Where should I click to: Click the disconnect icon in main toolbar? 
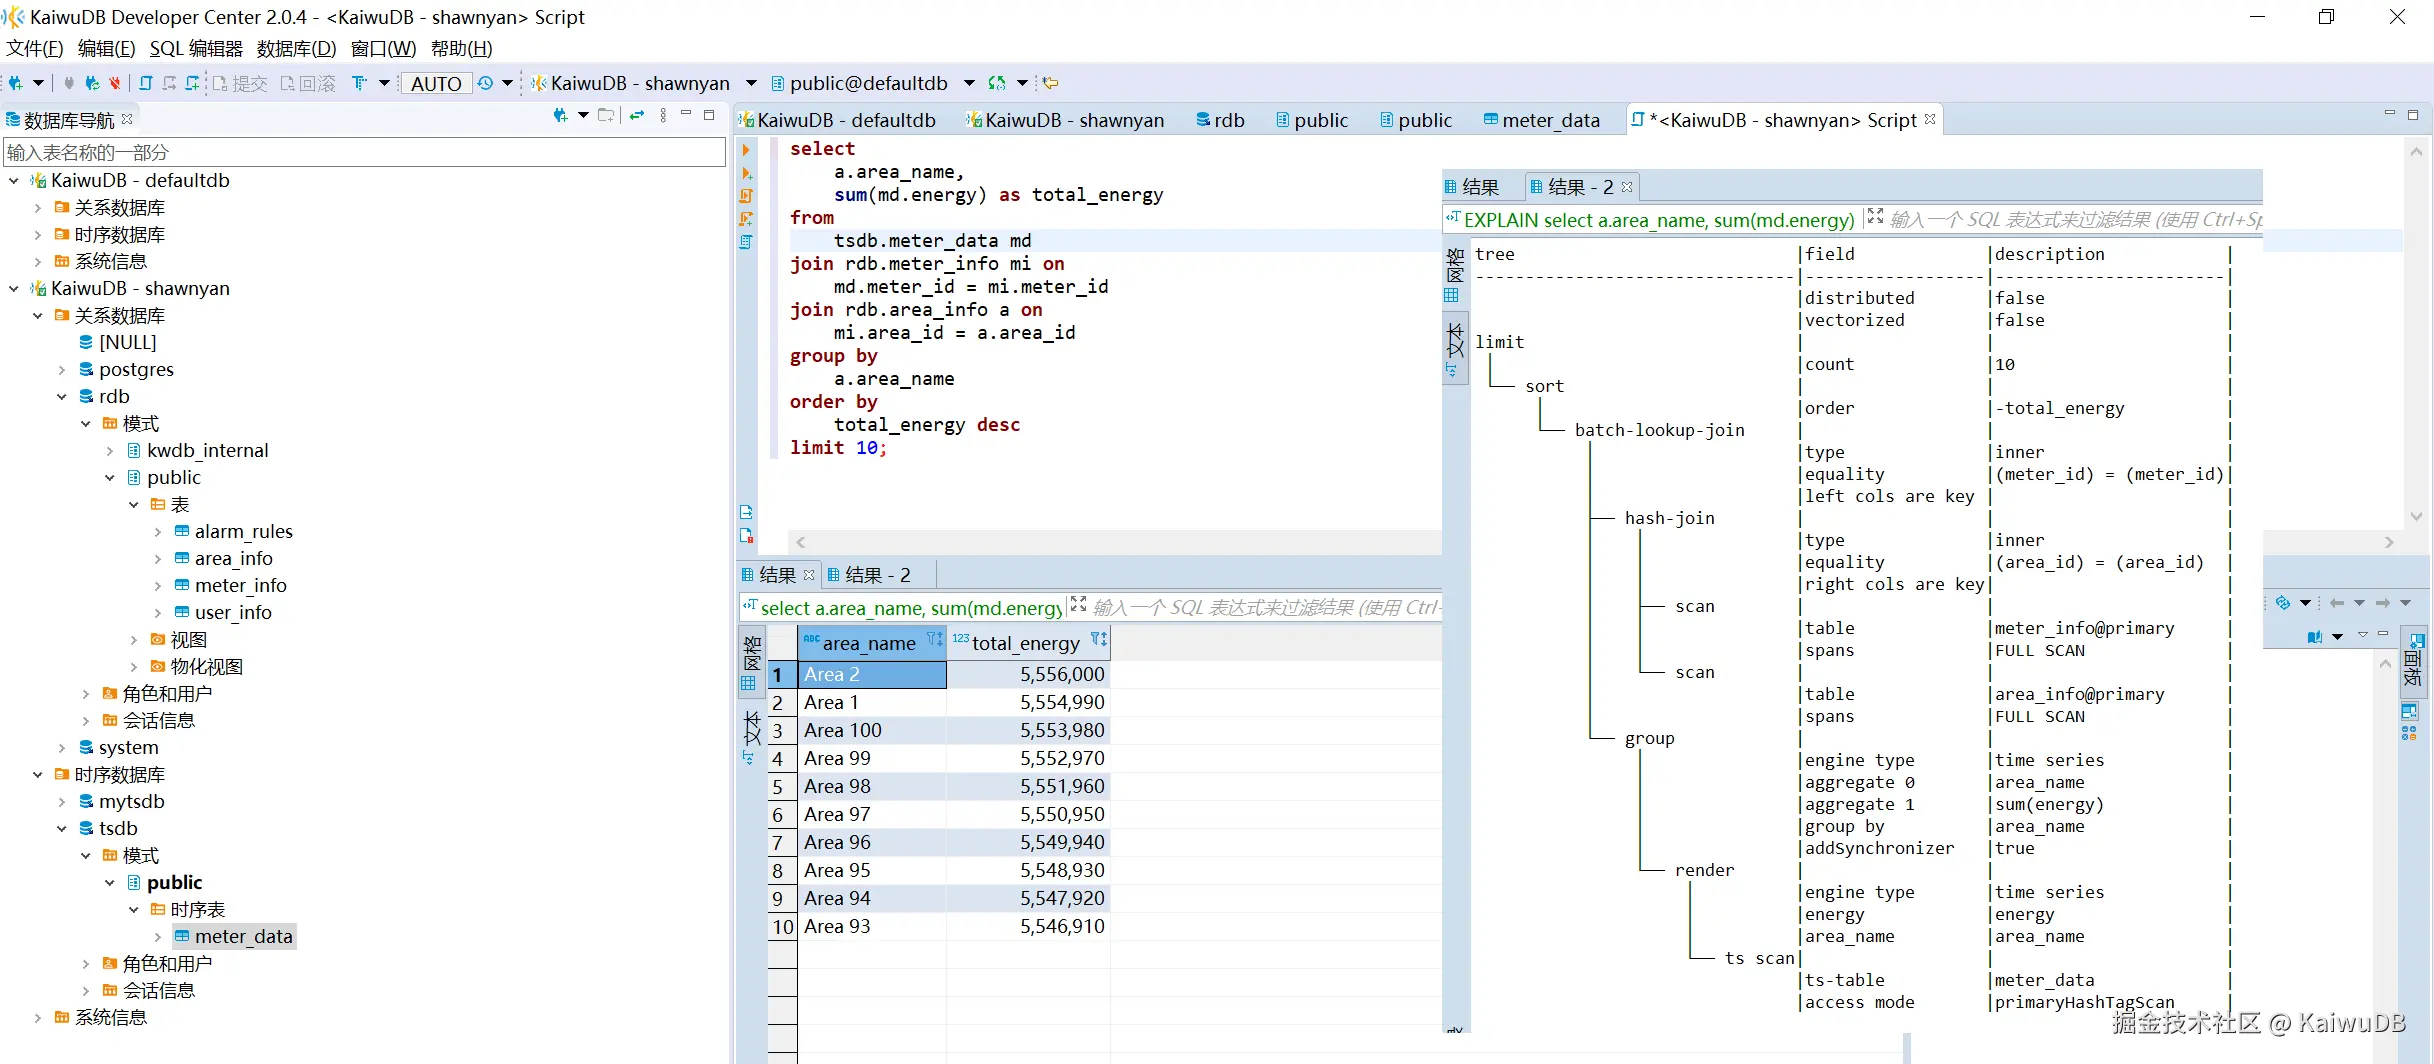click(x=114, y=83)
